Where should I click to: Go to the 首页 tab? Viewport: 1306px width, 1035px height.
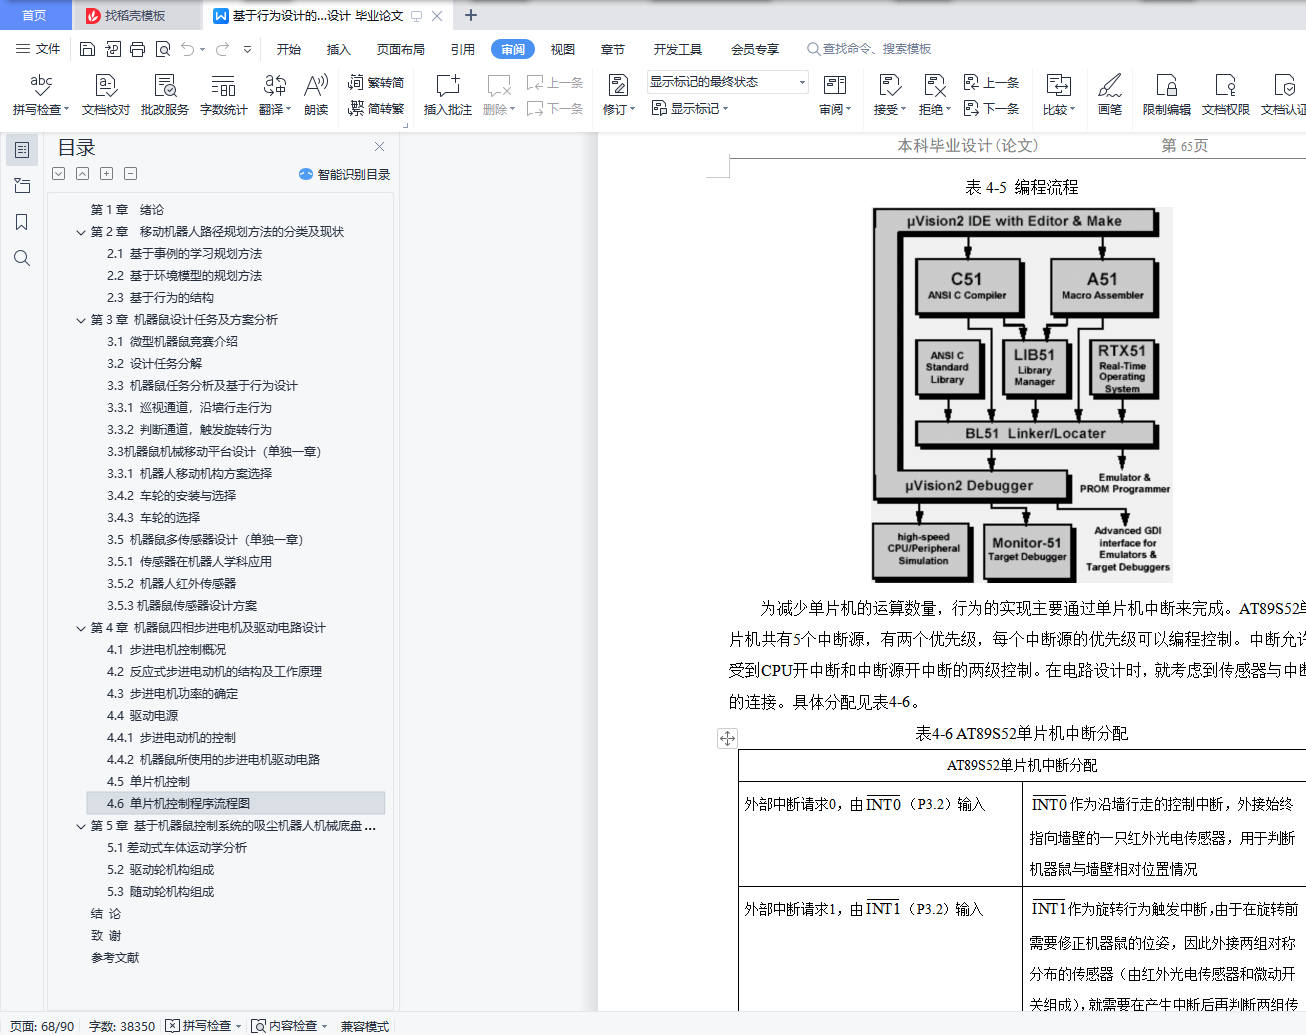click(35, 15)
